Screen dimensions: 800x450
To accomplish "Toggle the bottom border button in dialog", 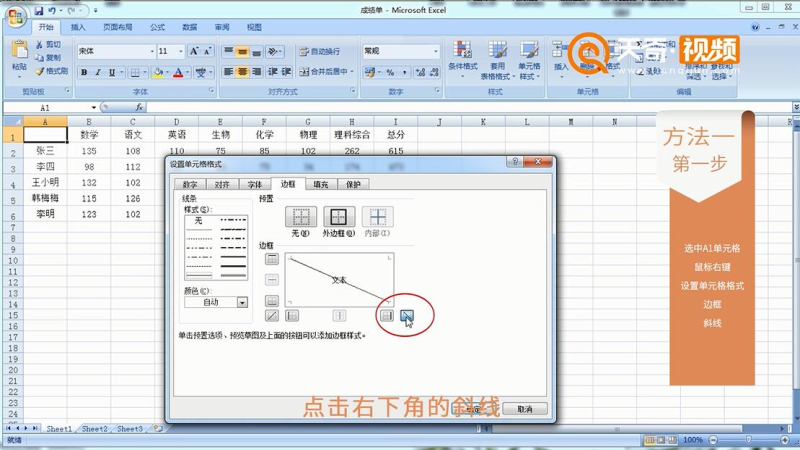I will (272, 301).
